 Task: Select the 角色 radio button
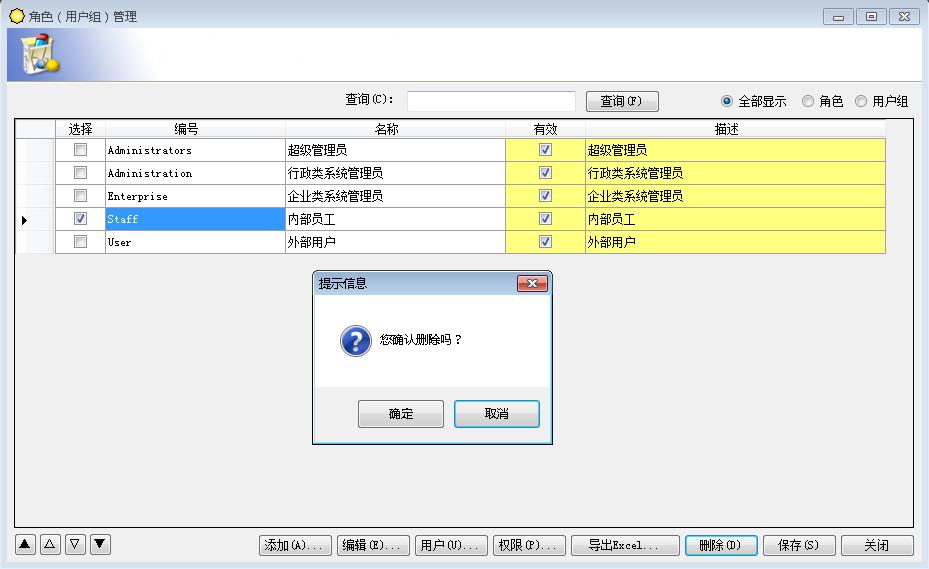coord(808,101)
